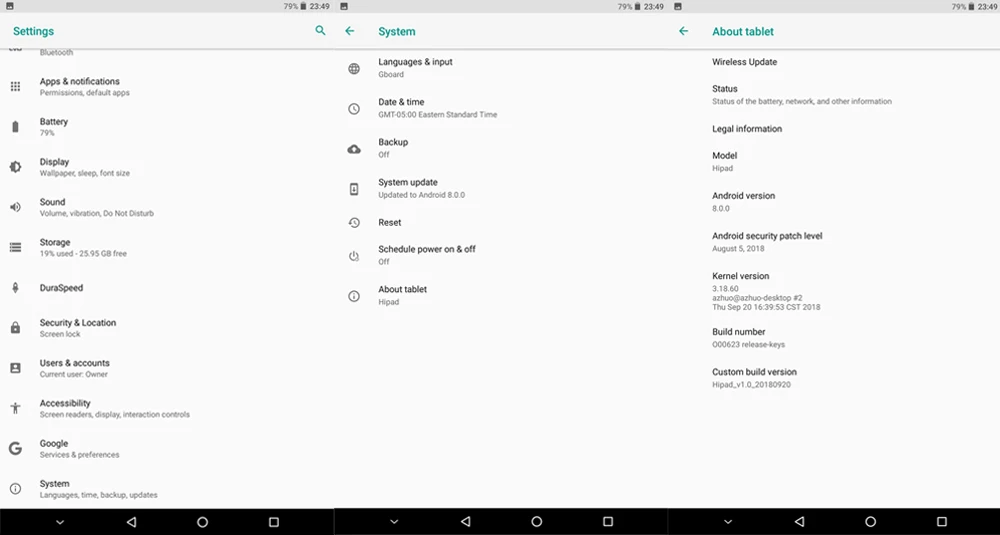The height and width of the screenshot is (535, 1000).
Task: Tap the Date & time clock icon
Action: [354, 108]
